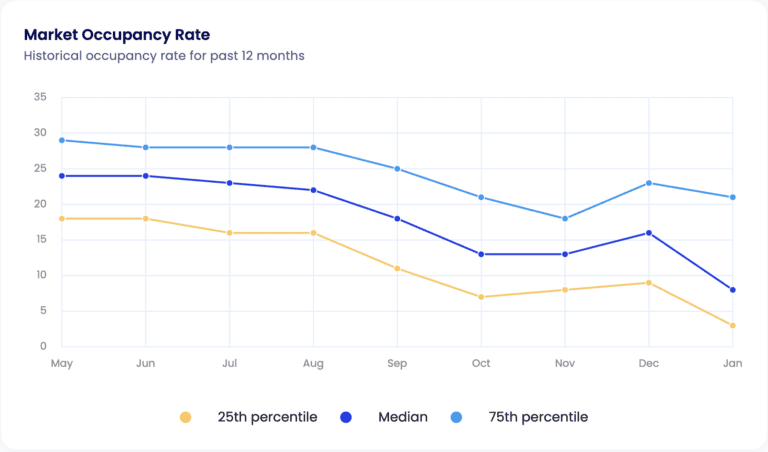The height and width of the screenshot is (452, 768).
Task: Select the Median data point for May
Action: [x=61, y=176]
